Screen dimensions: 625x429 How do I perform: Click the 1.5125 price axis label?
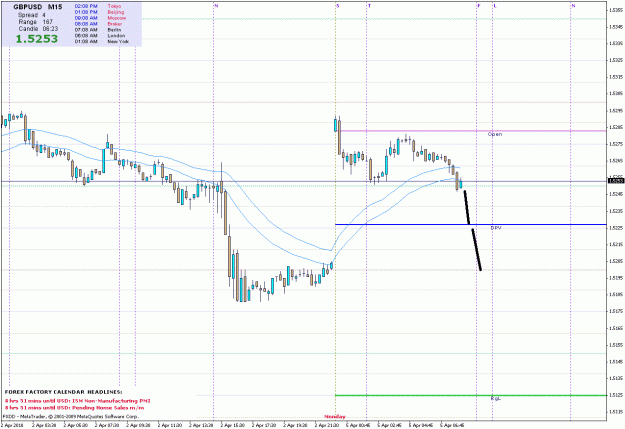click(x=616, y=395)
